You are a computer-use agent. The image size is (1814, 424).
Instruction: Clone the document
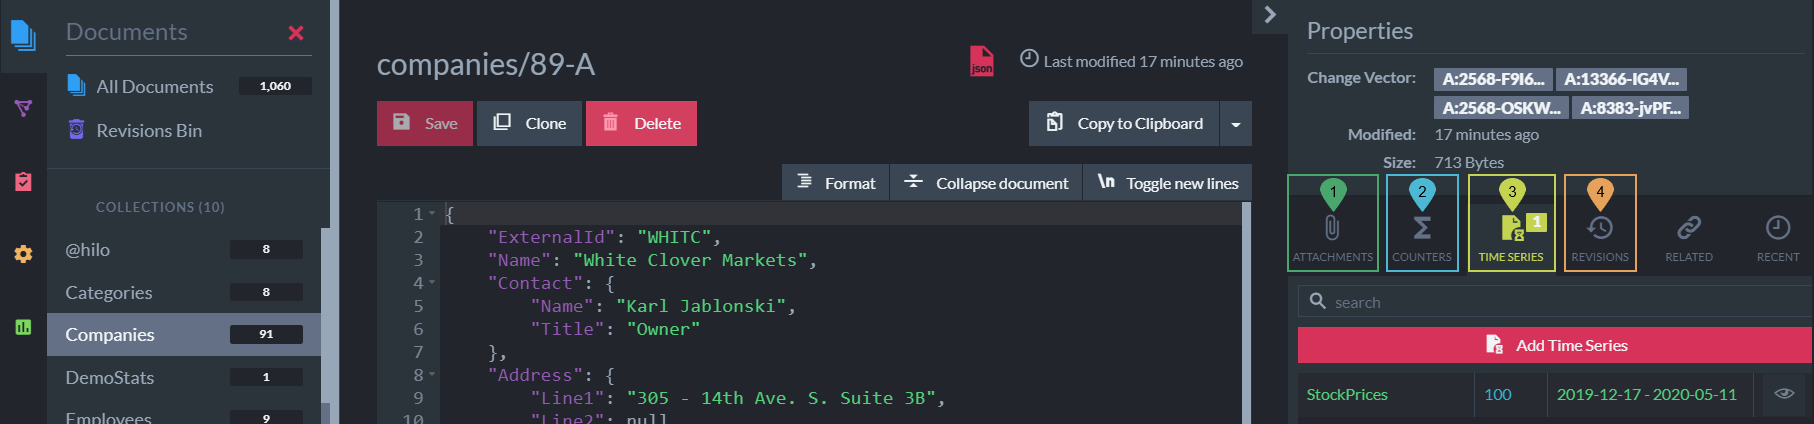click(529, 124)
